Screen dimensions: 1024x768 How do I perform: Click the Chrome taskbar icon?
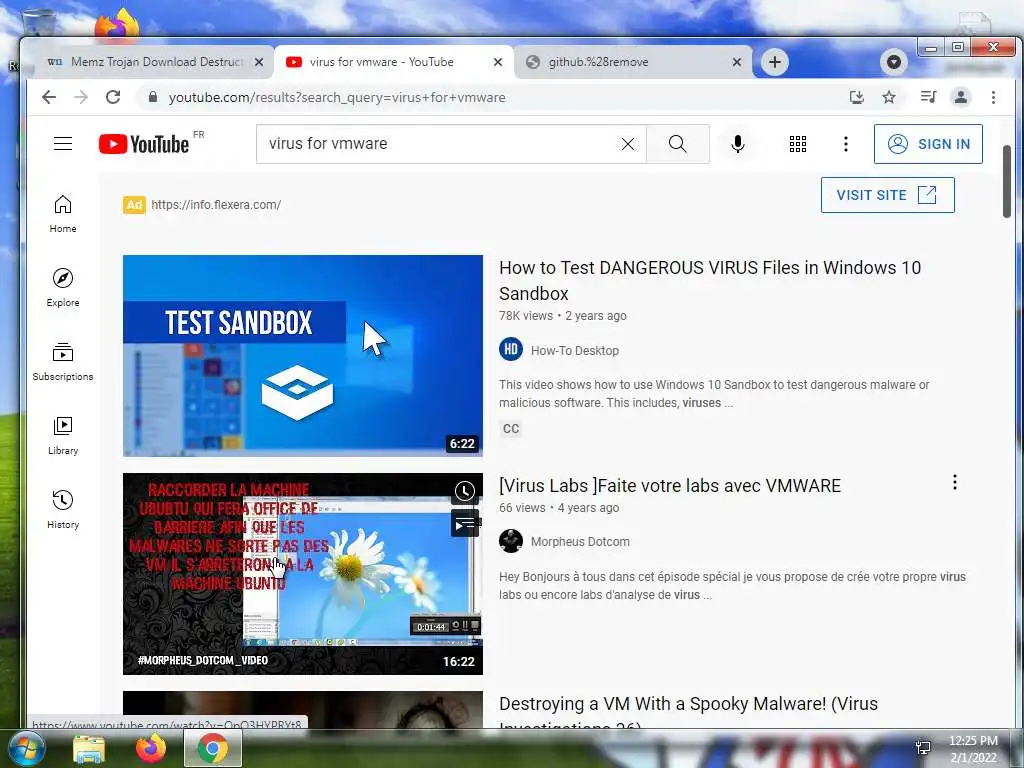213,748
